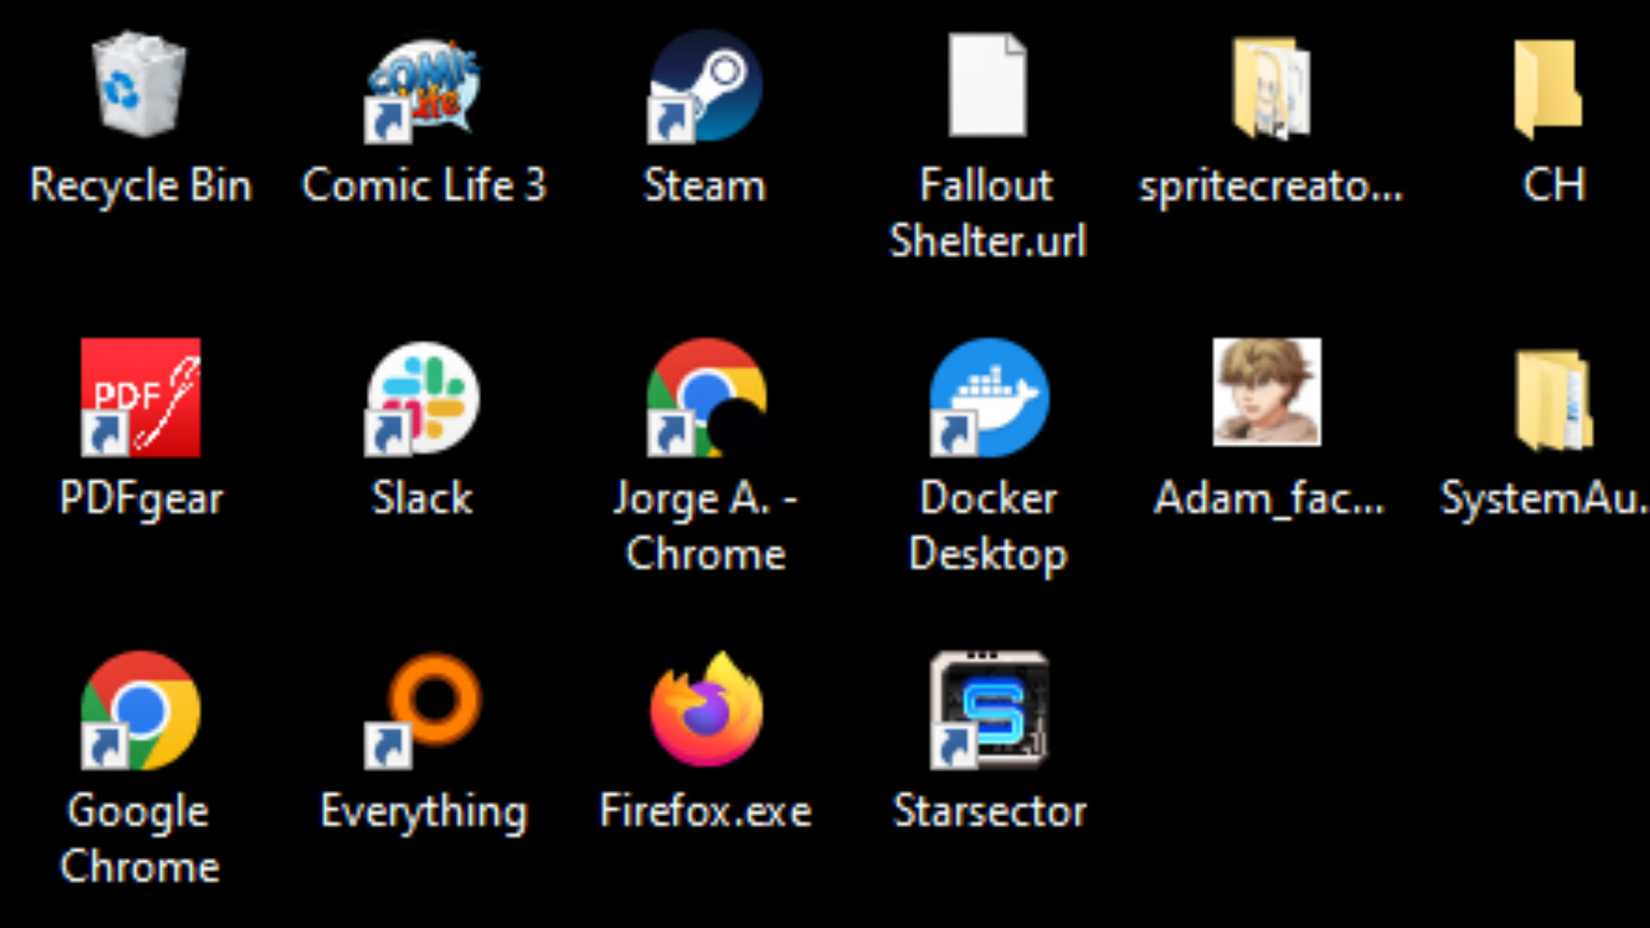Click the "PDFgear" label text
Viewport: 1650px width, 928px height.
(x=141, y=499)
